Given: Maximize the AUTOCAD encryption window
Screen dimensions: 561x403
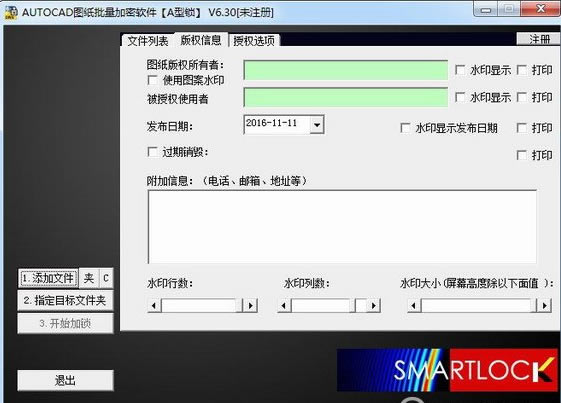Looking at the screenshot, I should 509,9.
